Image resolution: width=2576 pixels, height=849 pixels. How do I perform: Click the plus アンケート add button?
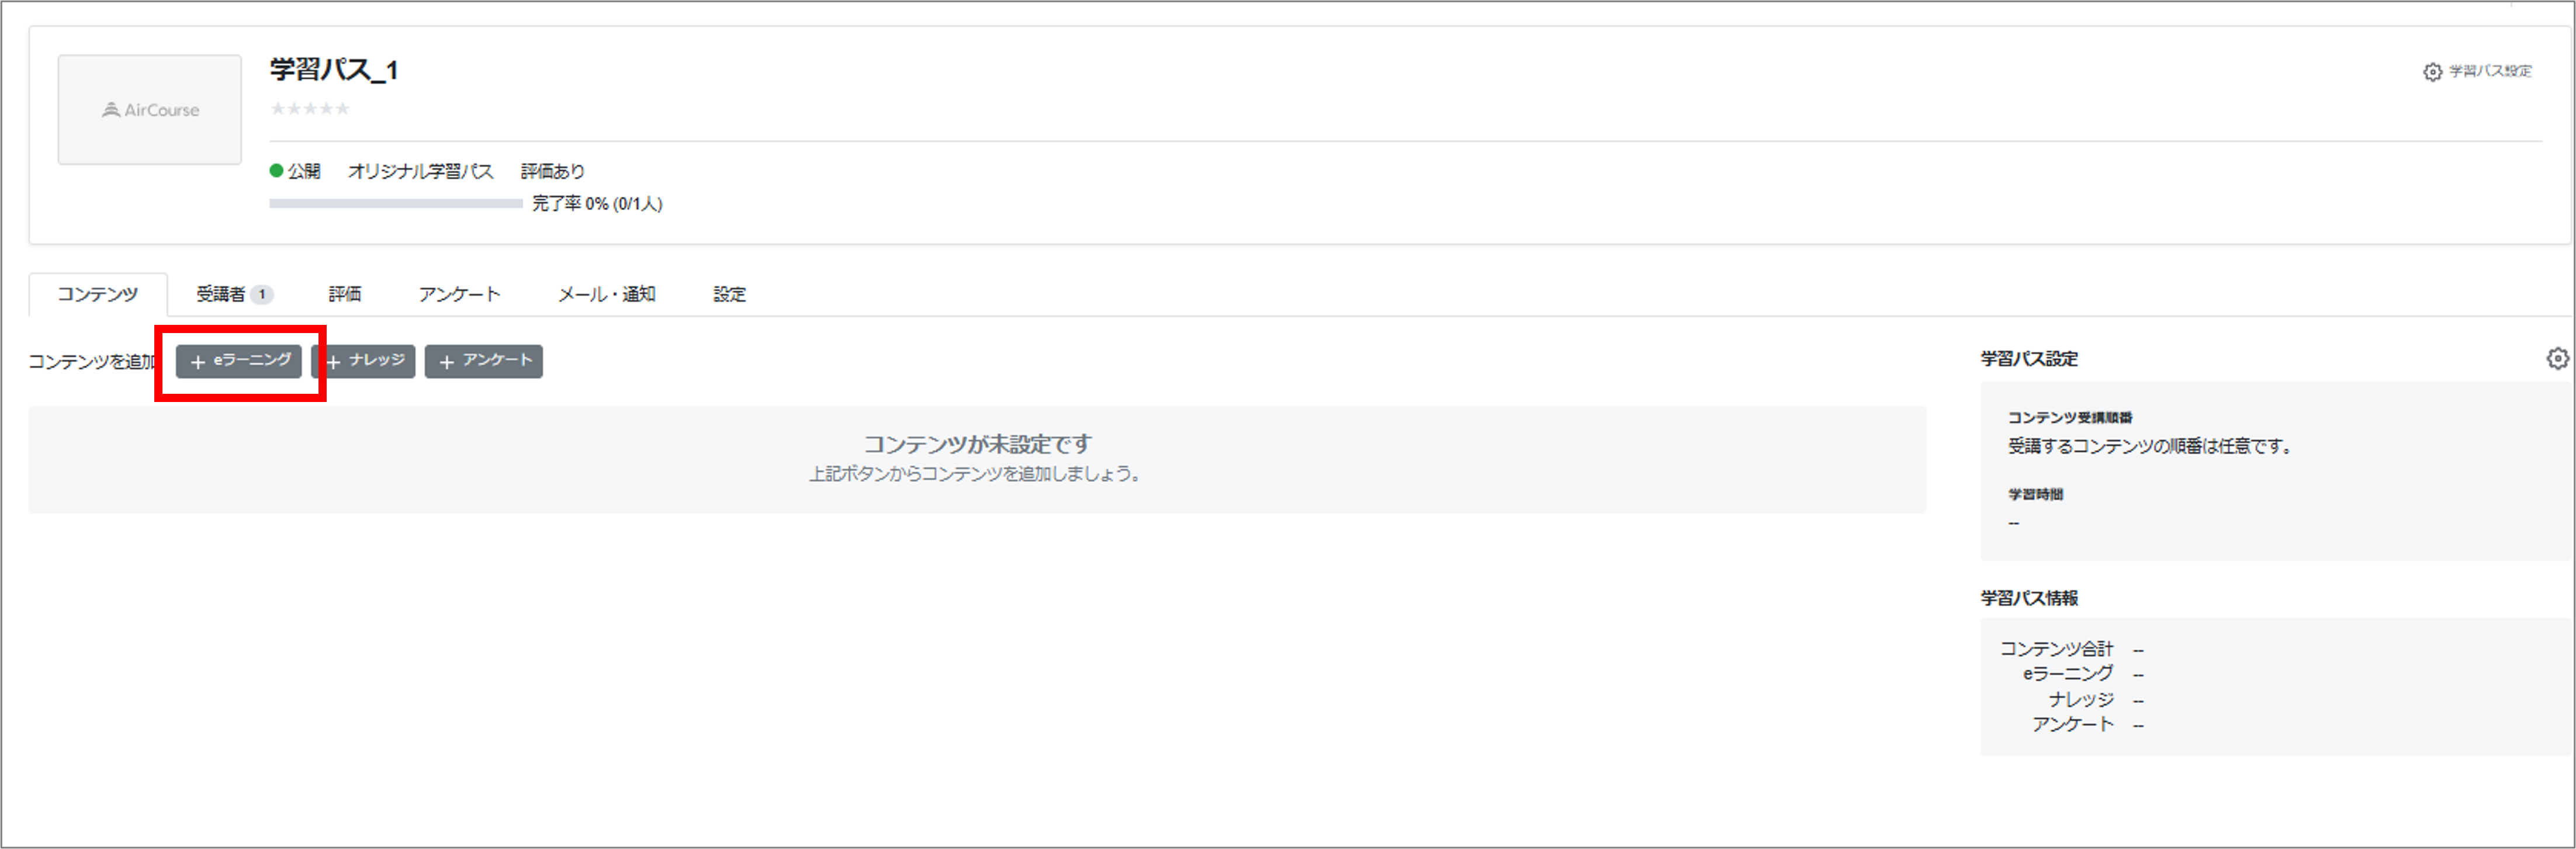(x=484, y=361)
